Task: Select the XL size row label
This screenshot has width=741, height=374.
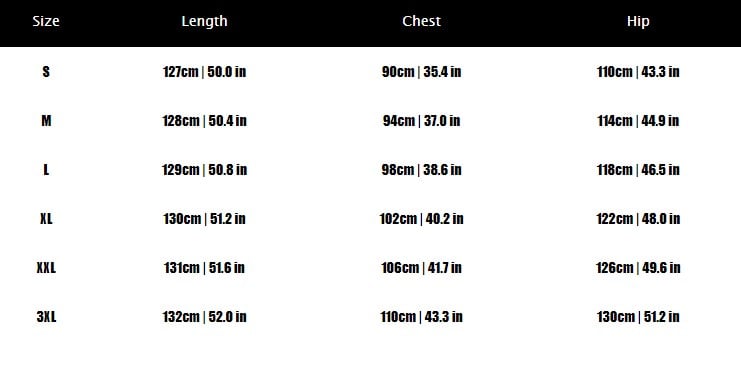Action: 46,219
